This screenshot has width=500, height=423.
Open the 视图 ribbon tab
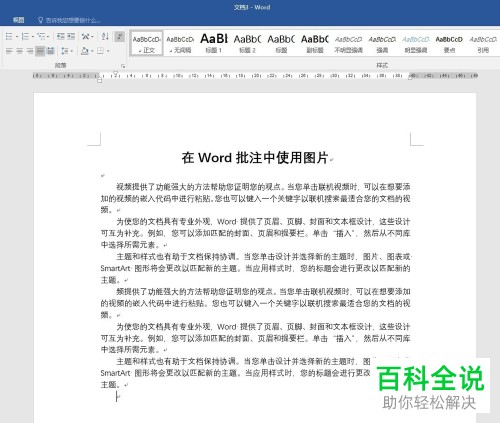pyautogui.click(x=19, y=20)
